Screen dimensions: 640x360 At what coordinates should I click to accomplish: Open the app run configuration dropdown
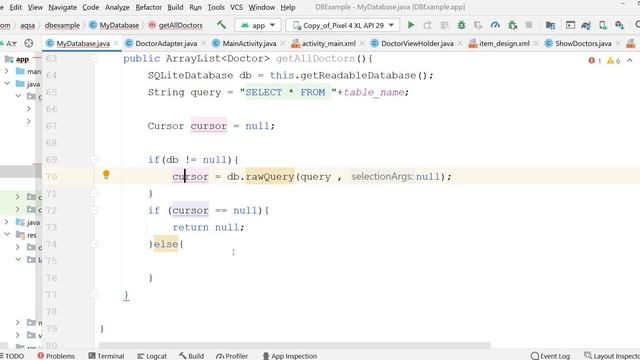[258, 25]
